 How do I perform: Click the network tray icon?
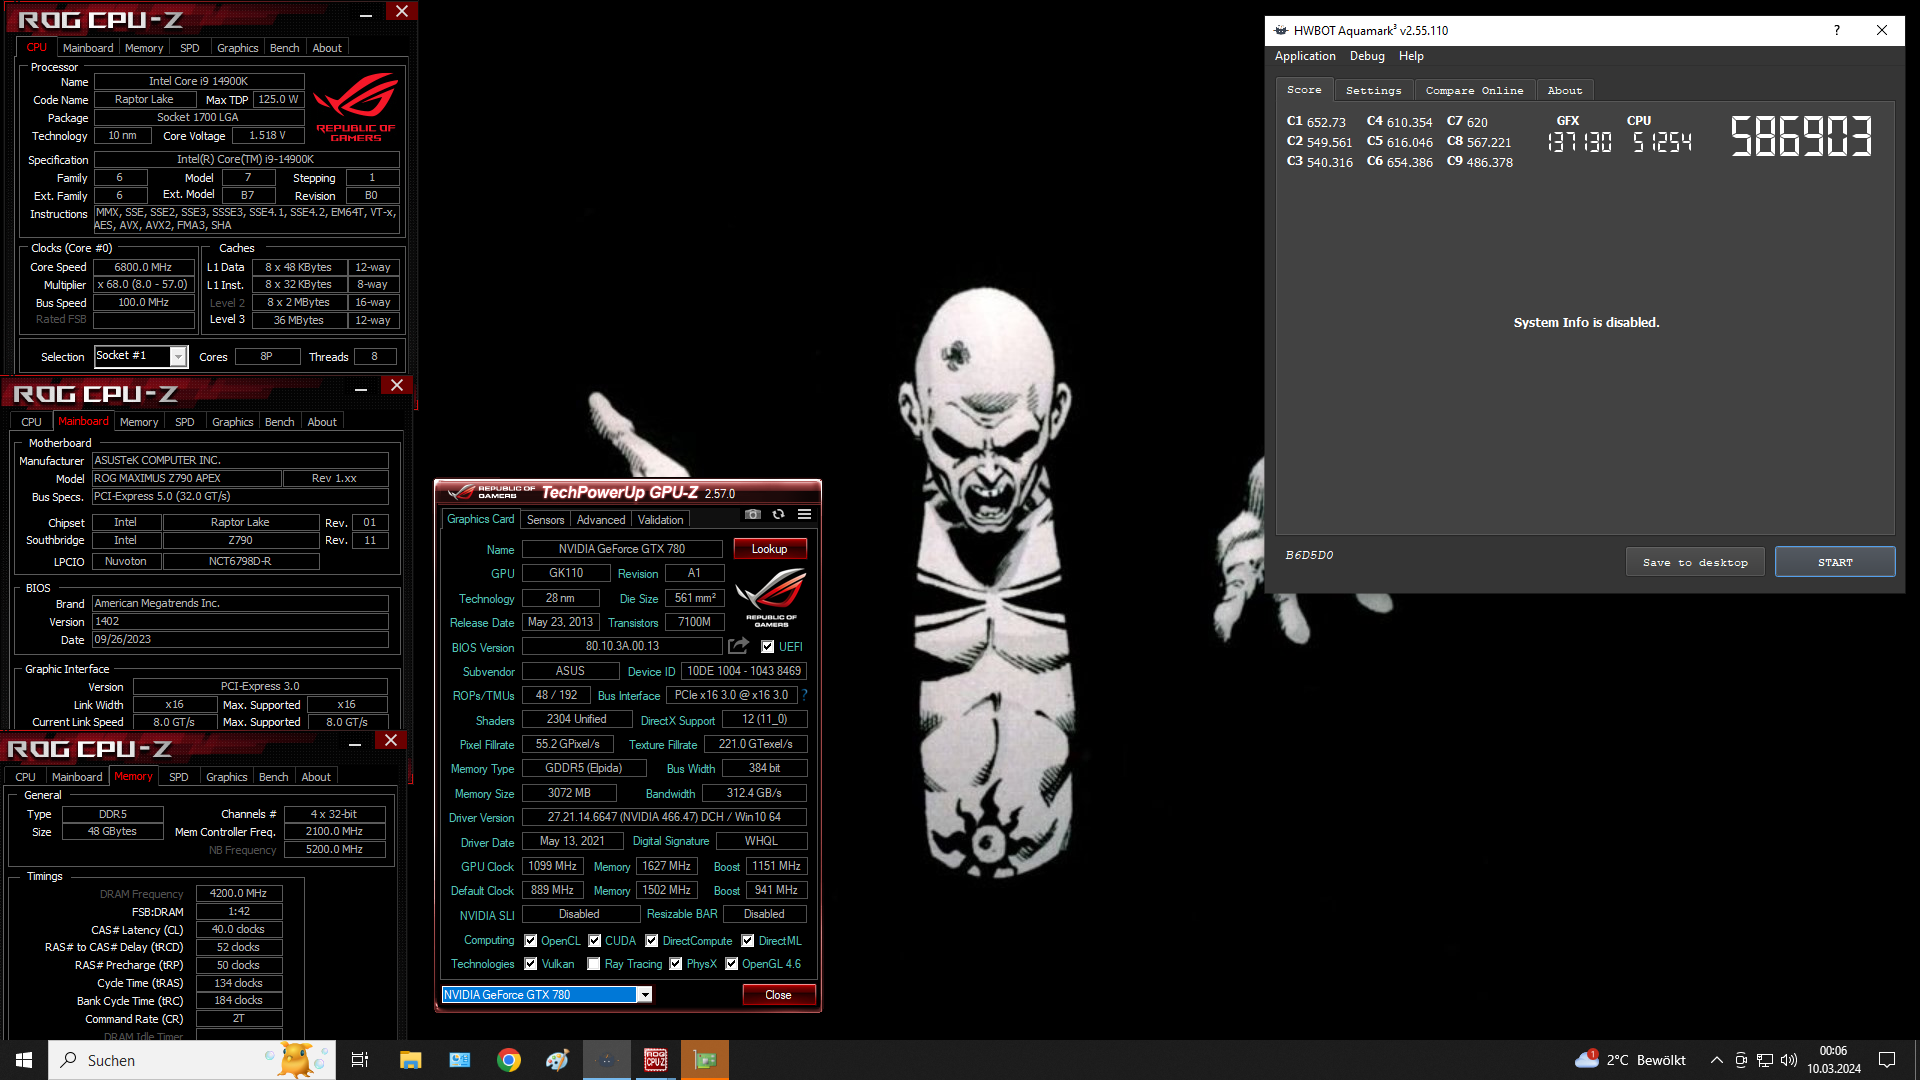(x=1765, y=1060)
